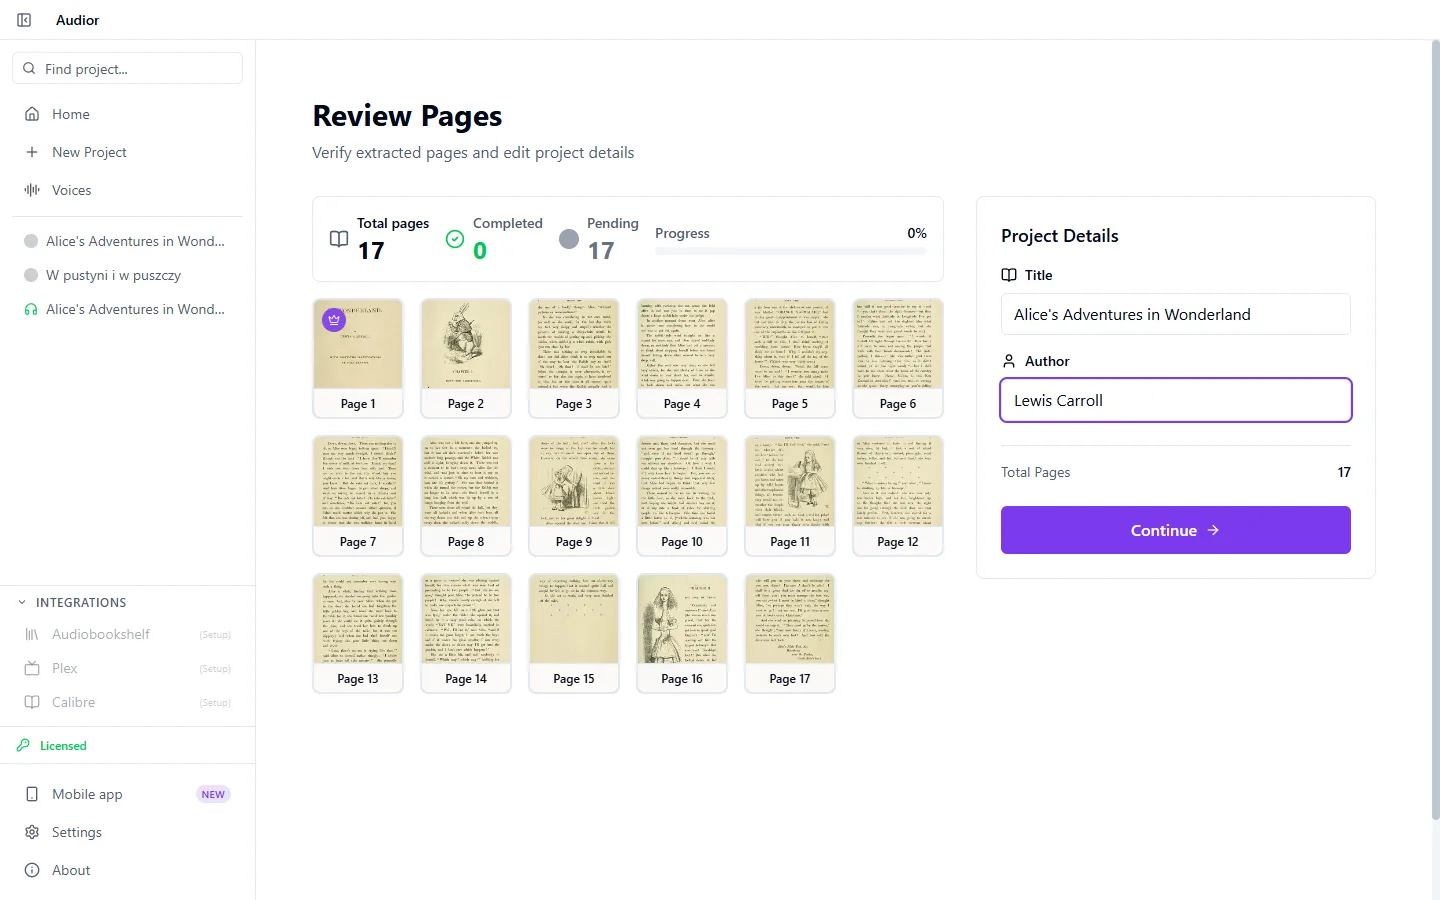Click the Voices waveform icon

coord(32,190)
